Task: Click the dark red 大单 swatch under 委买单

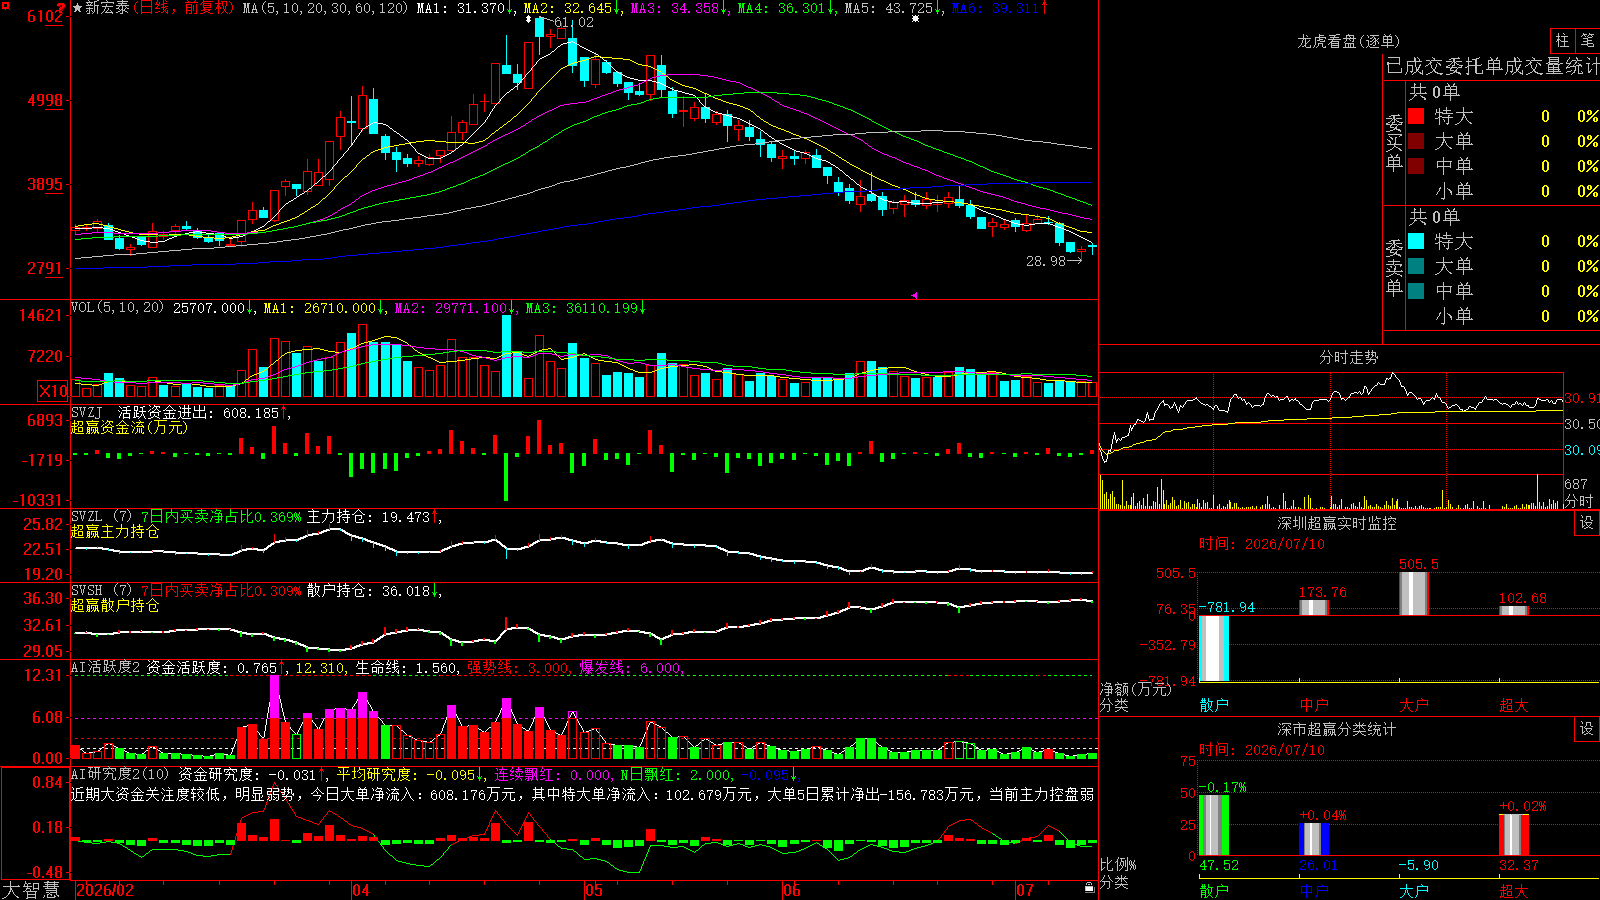Action: point(1416,141)
